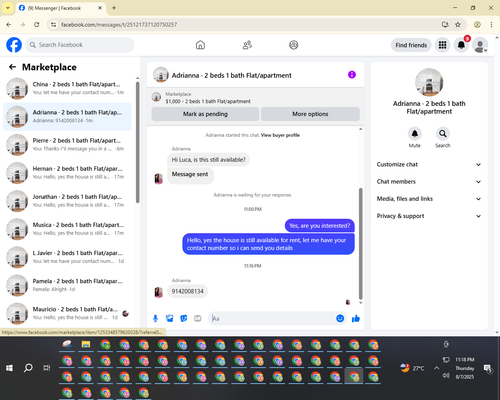
Task: Open a new browser tab
Action: [x=114, y=8]
